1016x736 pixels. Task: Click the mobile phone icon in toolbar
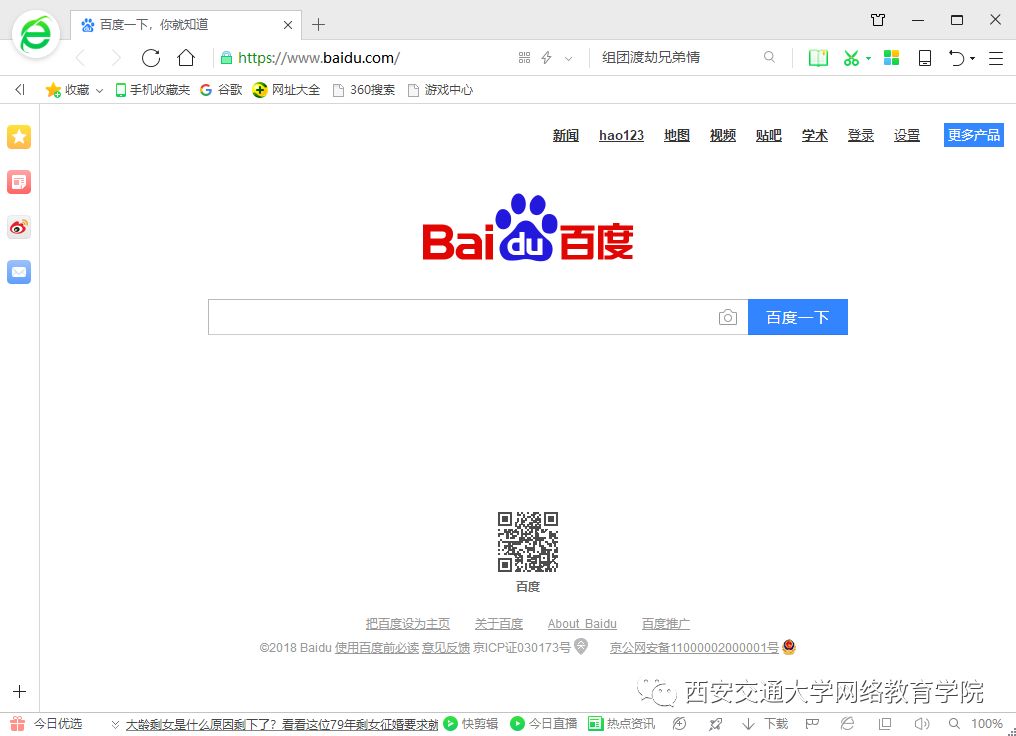click(925, 58)
